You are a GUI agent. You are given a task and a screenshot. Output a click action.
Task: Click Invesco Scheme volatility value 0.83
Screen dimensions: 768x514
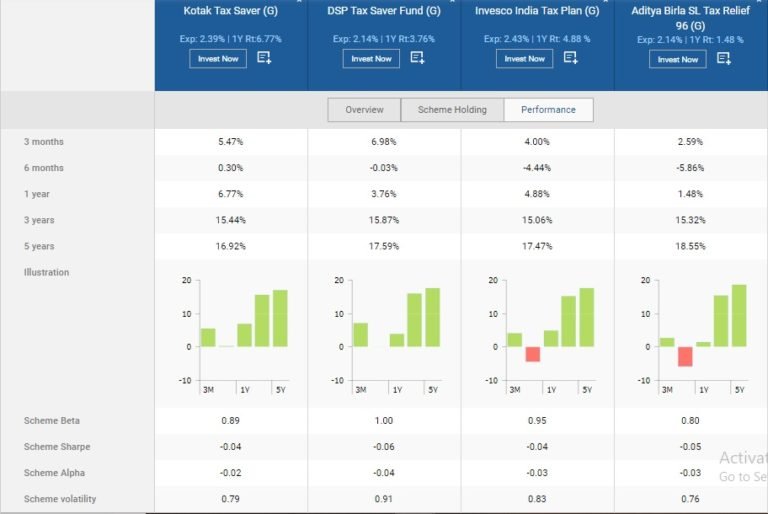(x=537, y=499)
